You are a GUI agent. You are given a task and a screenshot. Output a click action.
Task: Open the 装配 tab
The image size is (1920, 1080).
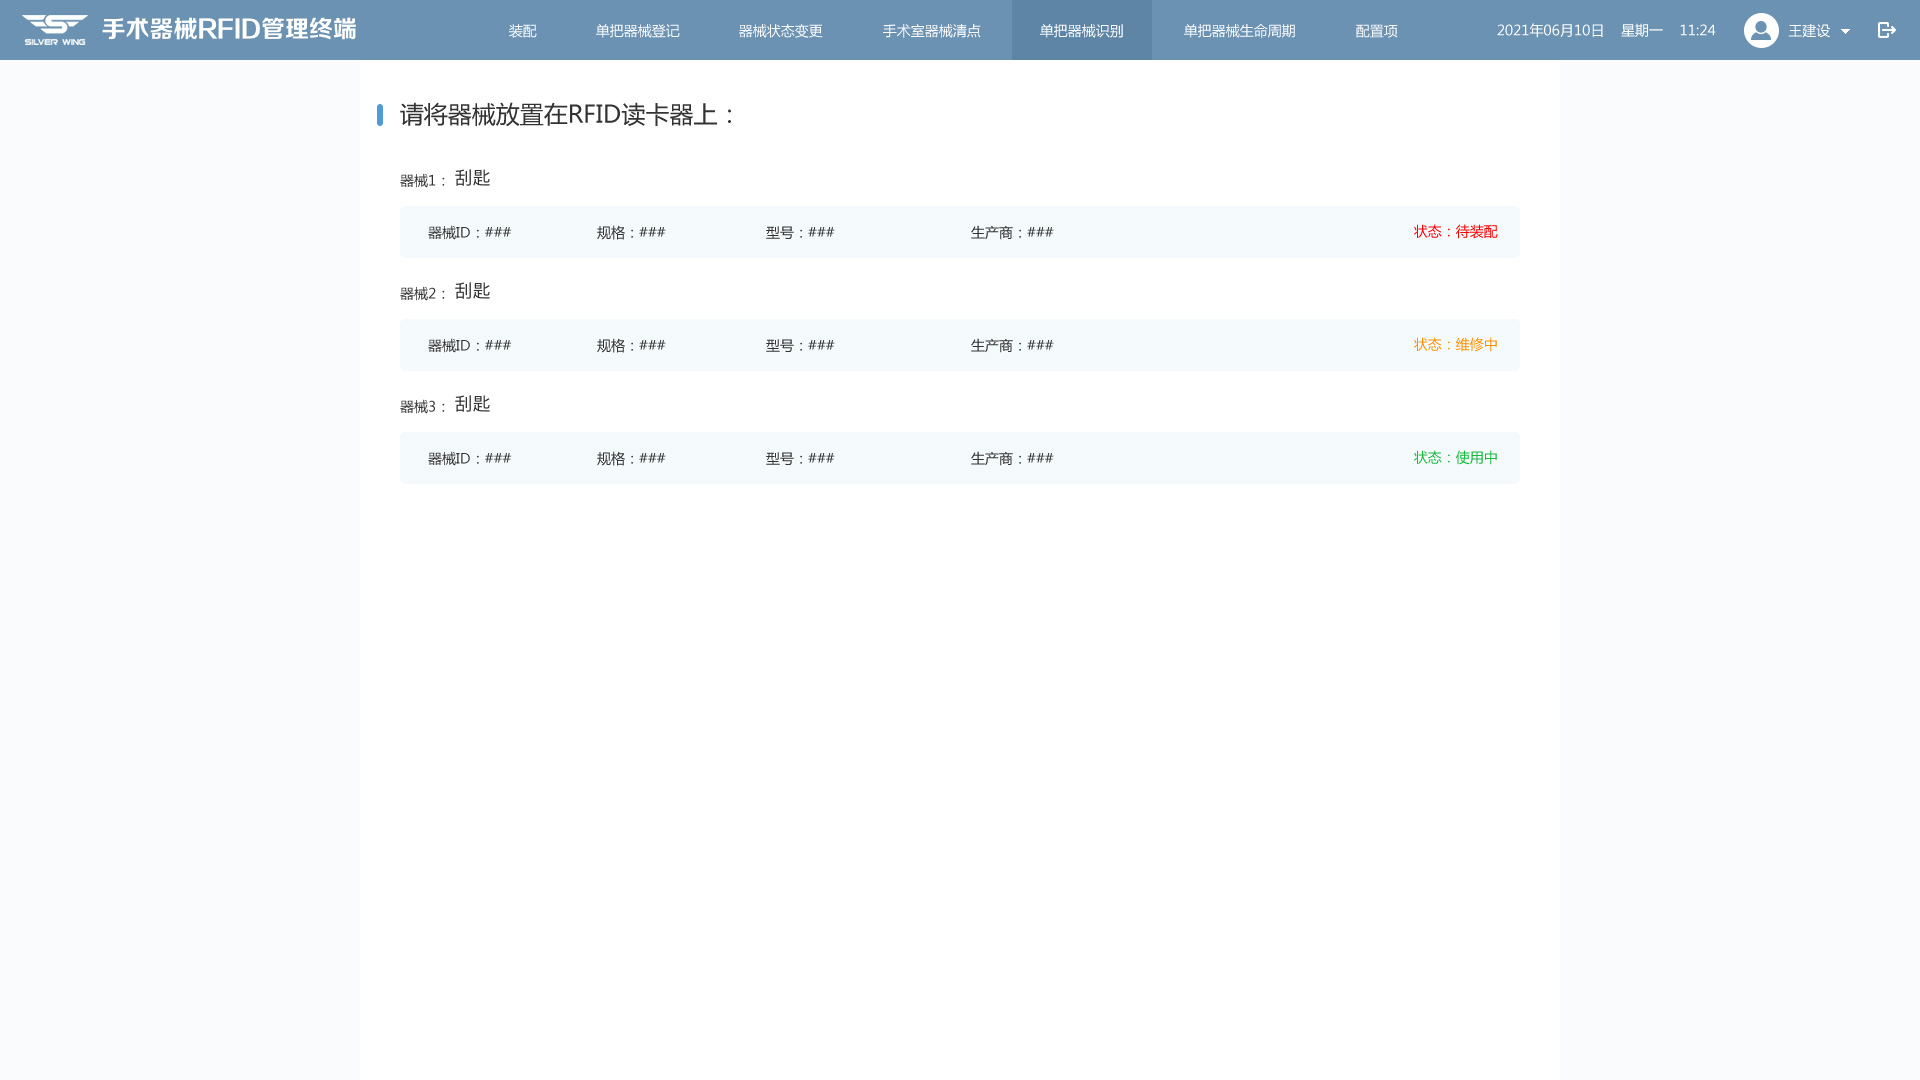pos(522,30)
